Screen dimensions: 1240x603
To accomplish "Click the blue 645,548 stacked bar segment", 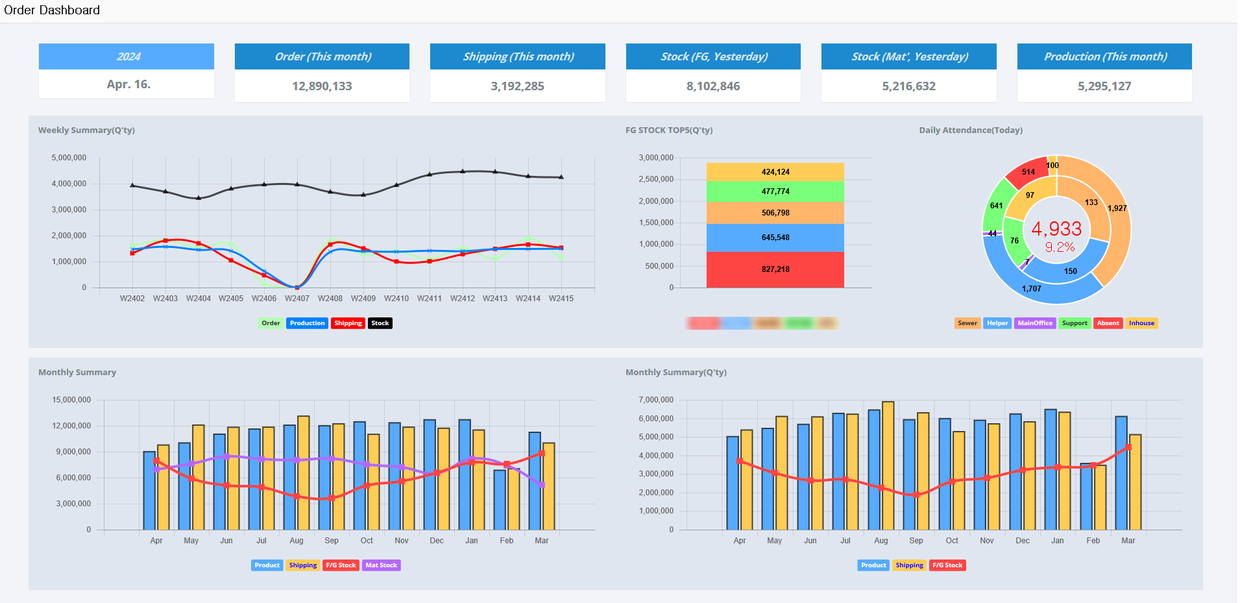I will (775, 238).
